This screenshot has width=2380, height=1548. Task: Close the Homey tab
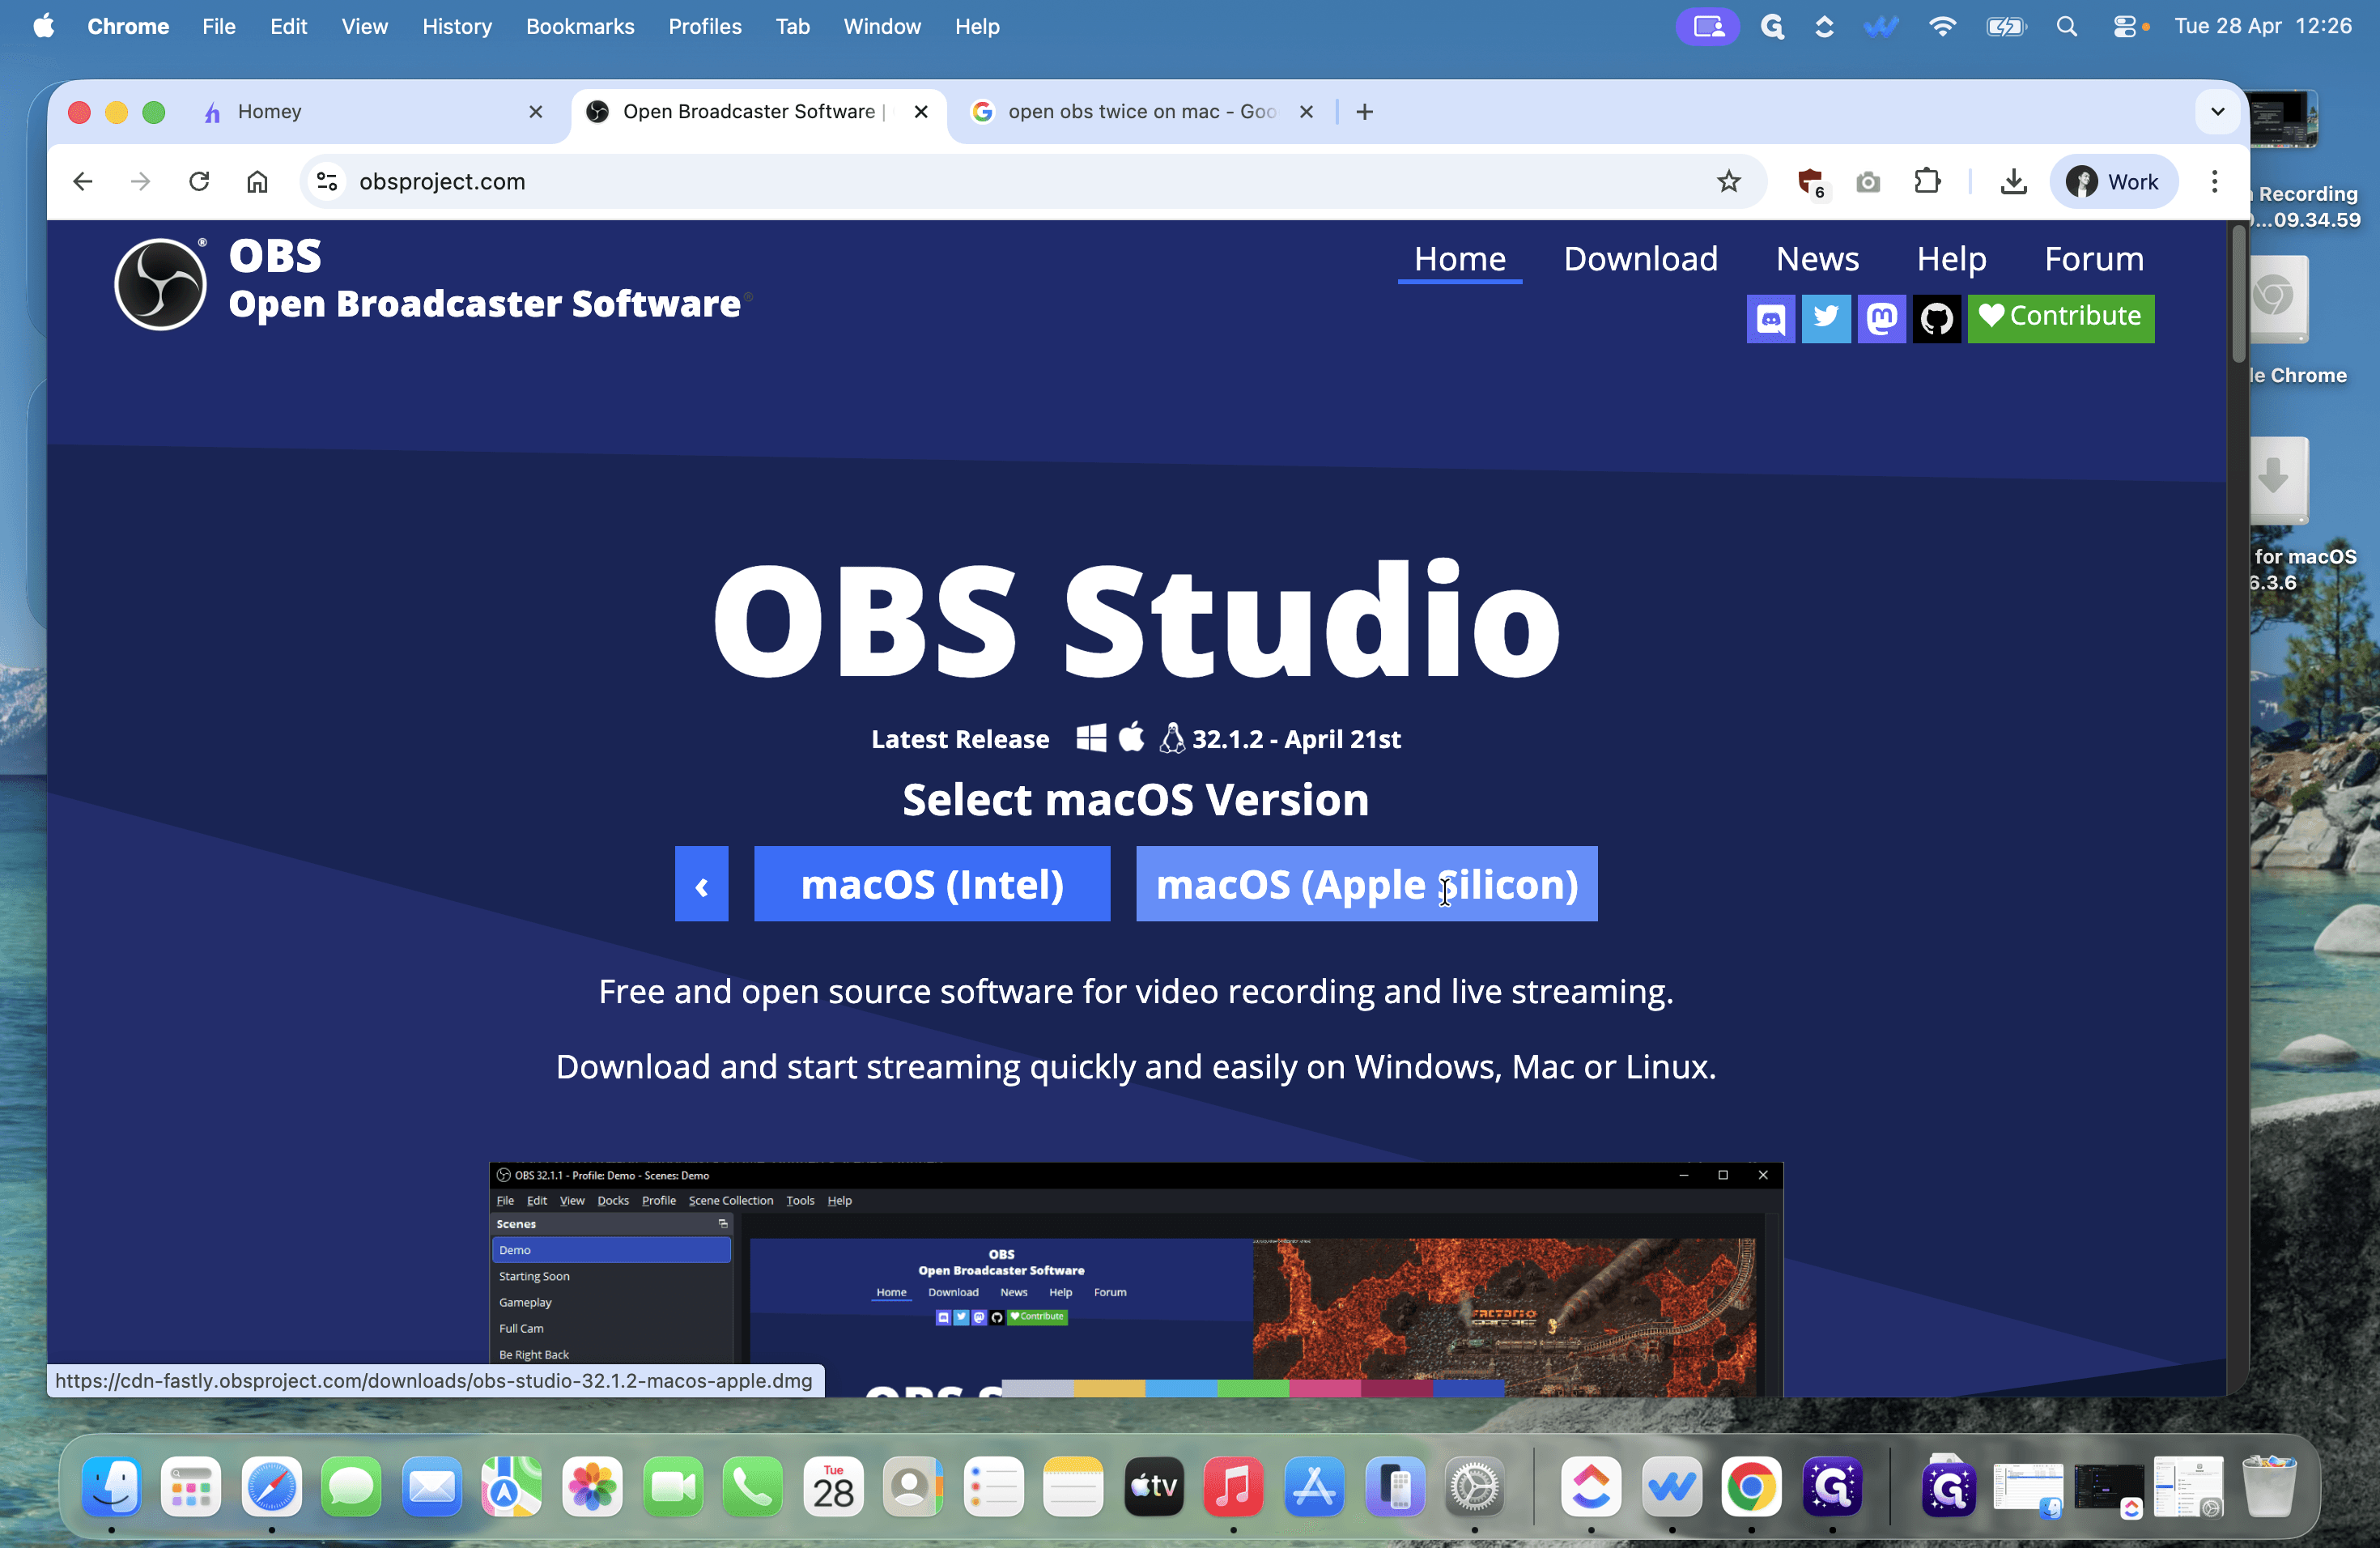[x=536, y=111]
